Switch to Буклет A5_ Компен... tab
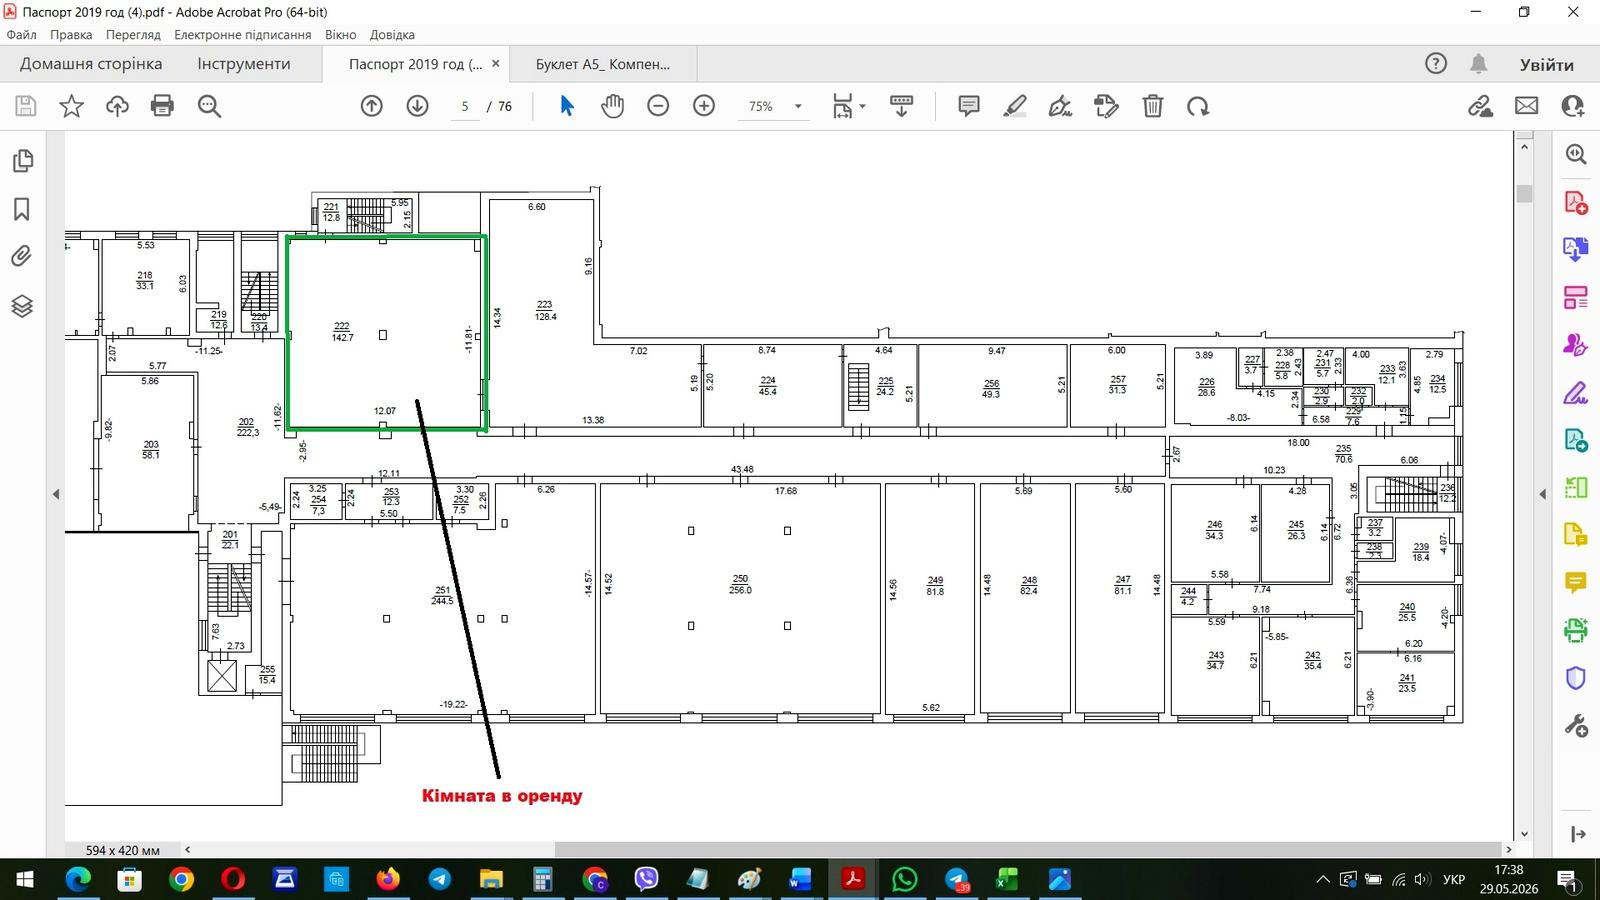 tap(603, 64)
